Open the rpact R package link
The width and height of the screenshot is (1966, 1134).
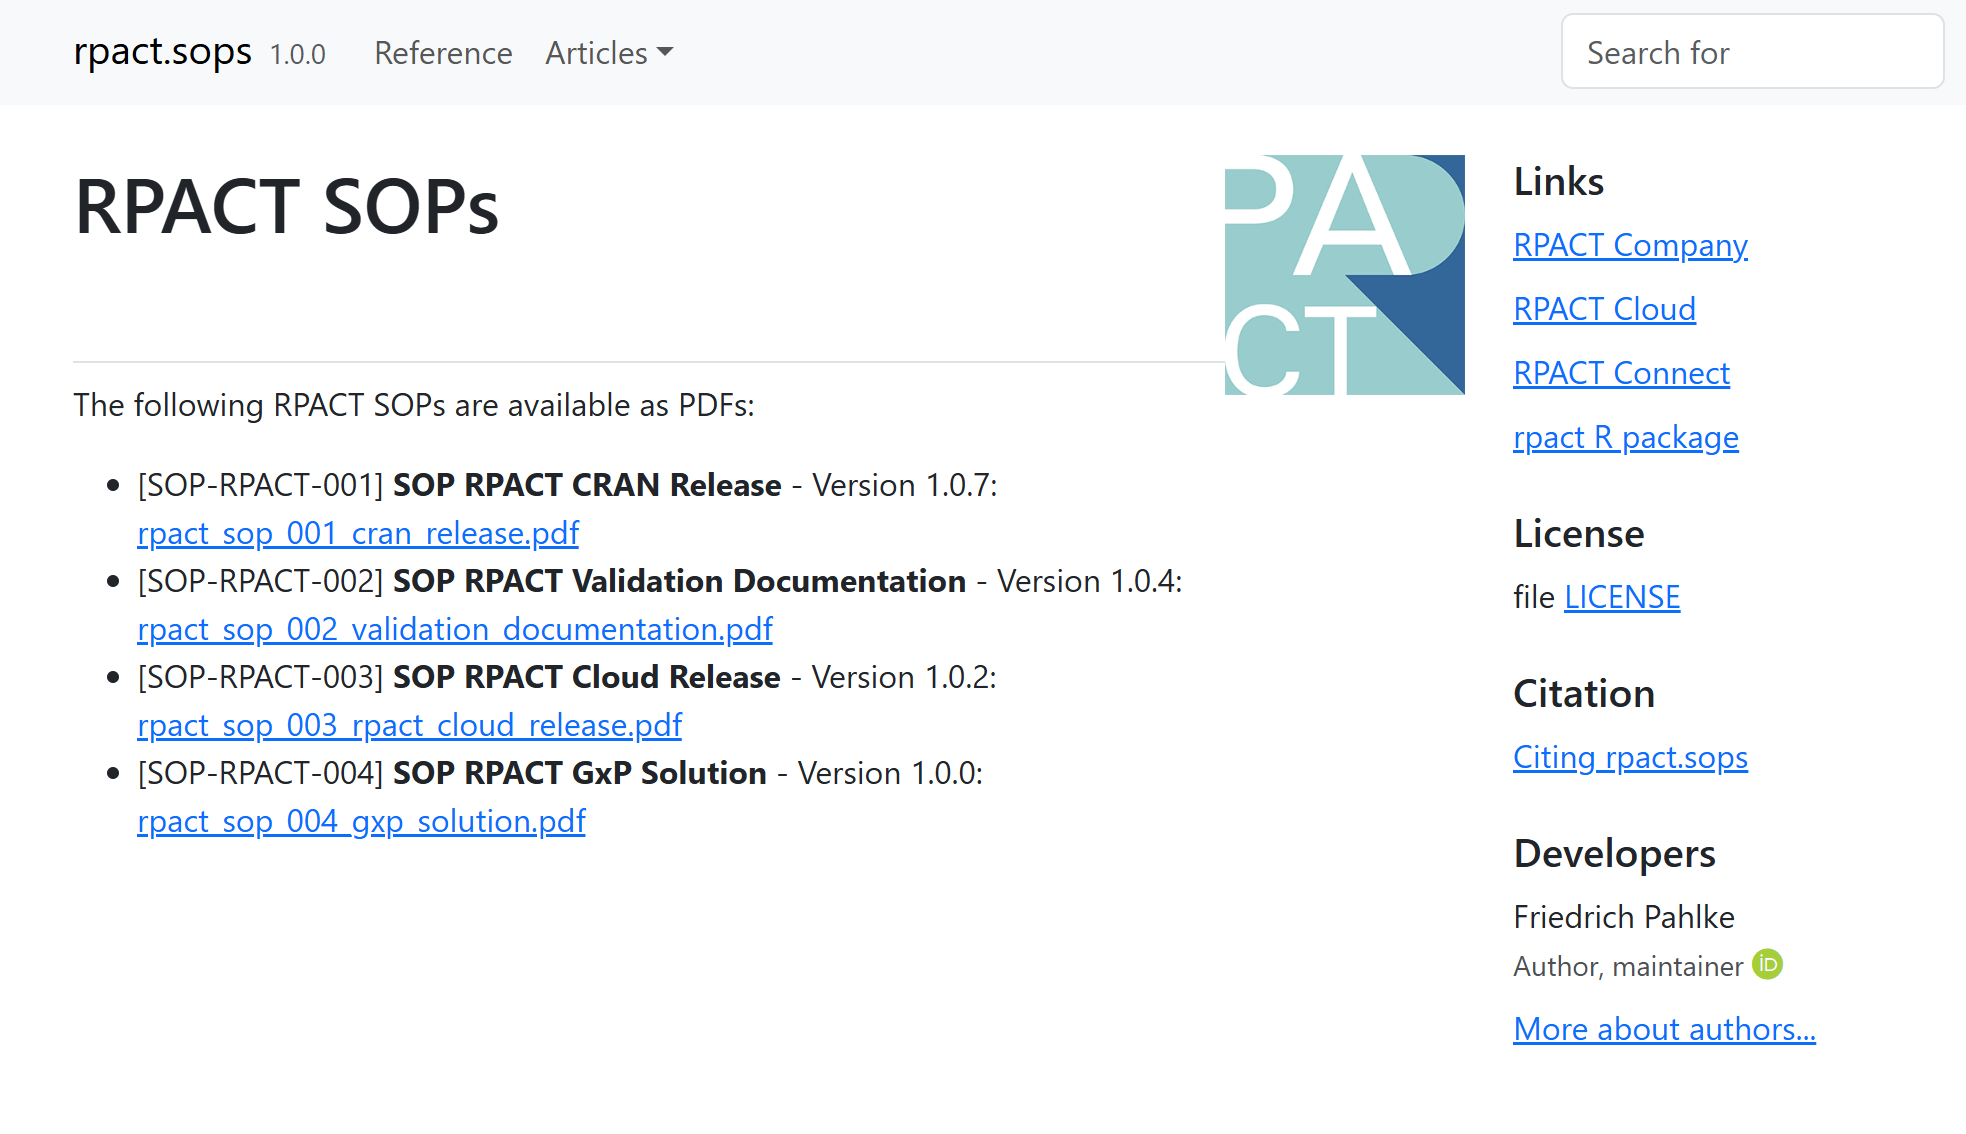pyautogui.click(x=1626, y=437)
